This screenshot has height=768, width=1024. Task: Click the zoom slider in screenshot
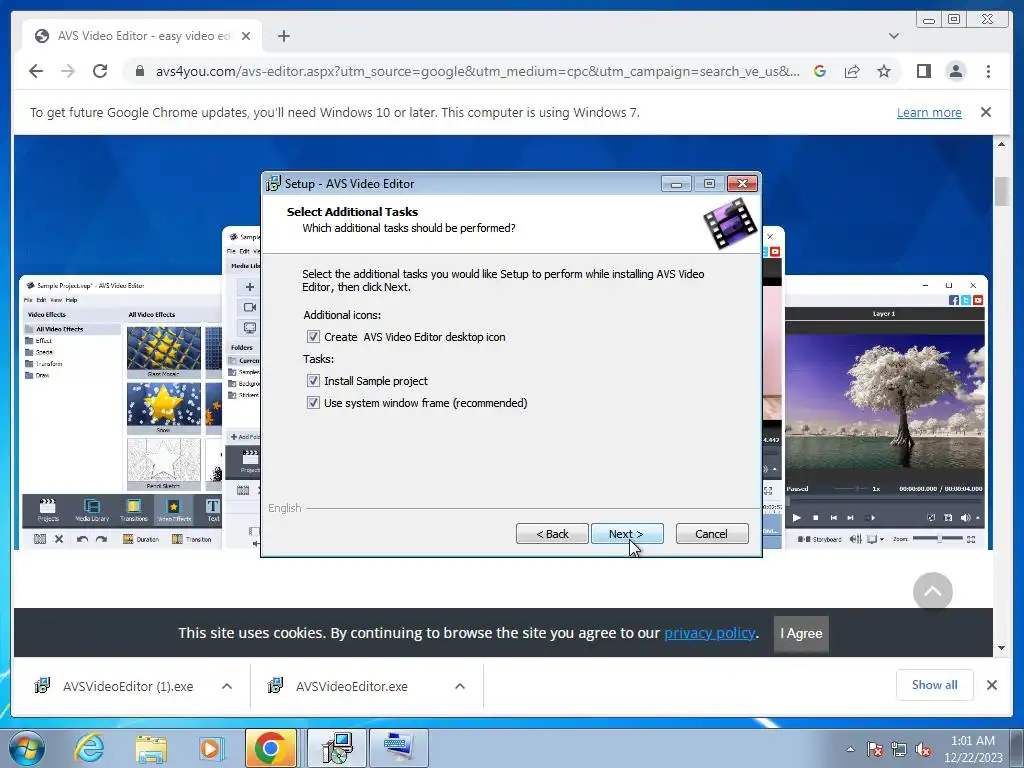(x=938, y=538)
